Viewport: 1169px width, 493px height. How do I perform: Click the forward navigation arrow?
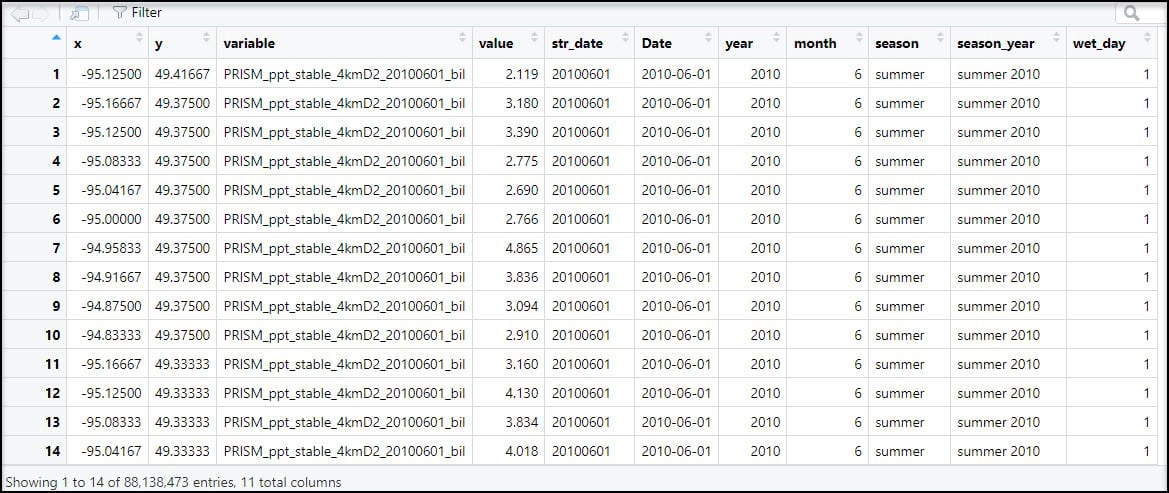(40, 13)
